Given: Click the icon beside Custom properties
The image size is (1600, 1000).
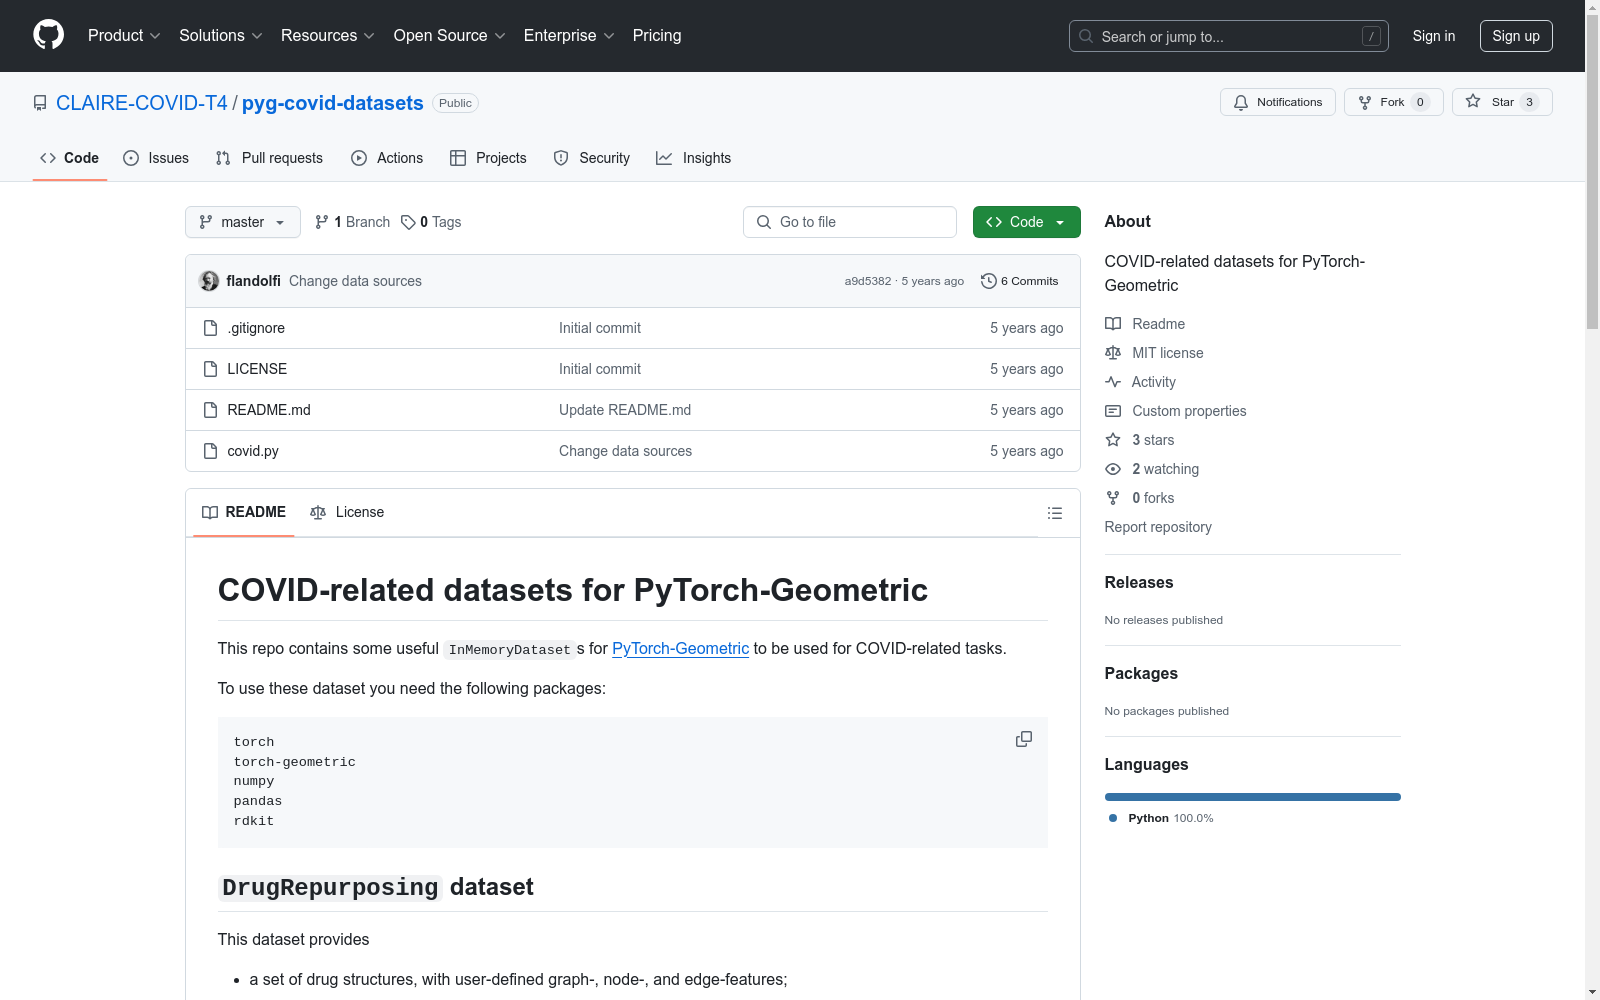Looking at the screenshot, I should pyautogui.click(x=1113, y=411).
